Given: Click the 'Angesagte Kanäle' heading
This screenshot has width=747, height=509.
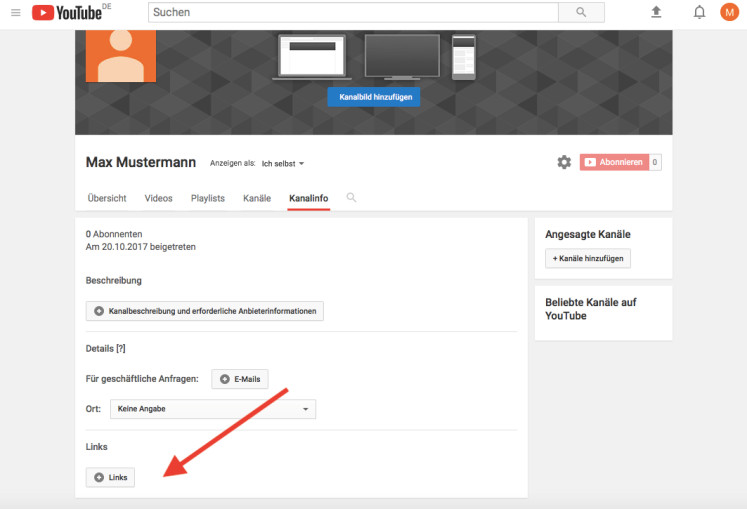Looking at the screenshot, I should click(x=587, y=234).
